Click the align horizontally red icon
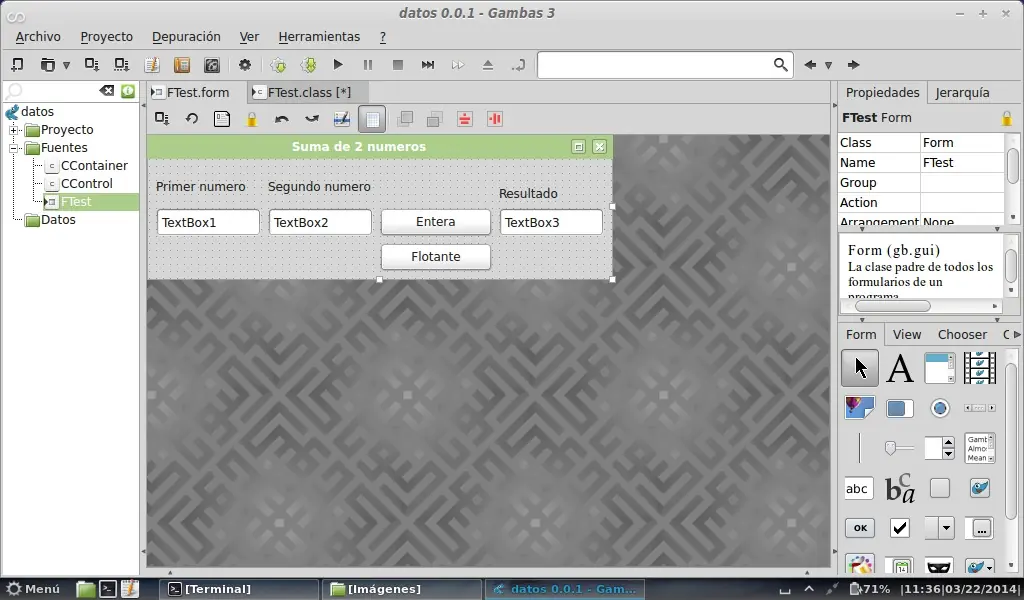 pyautogui.click(x=464, y=119)
